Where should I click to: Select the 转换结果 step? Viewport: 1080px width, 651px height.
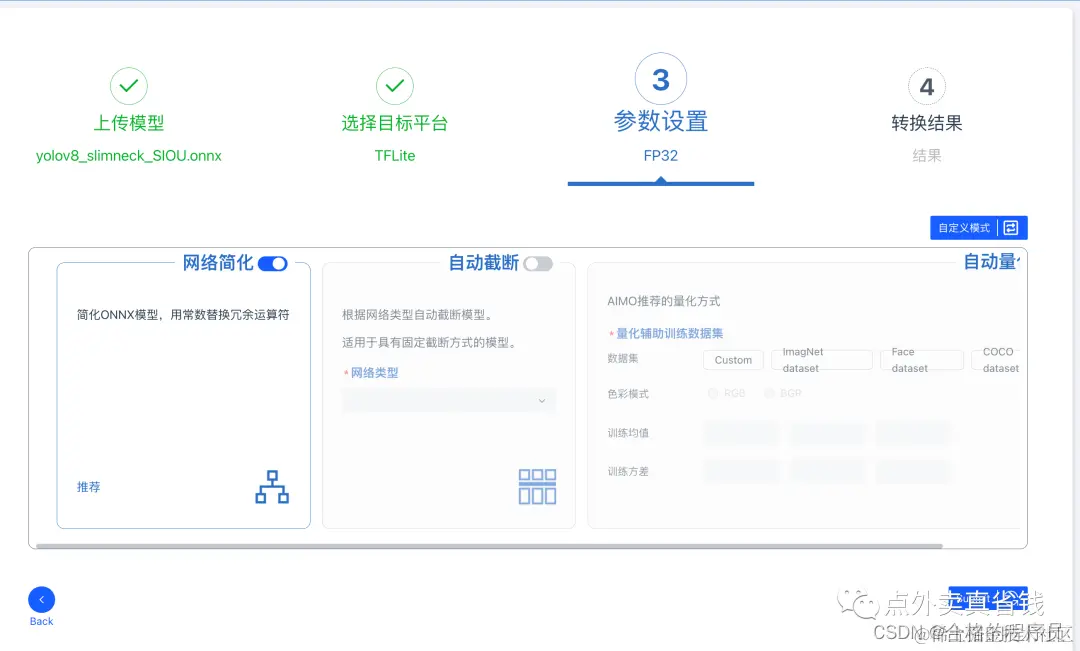926,123
